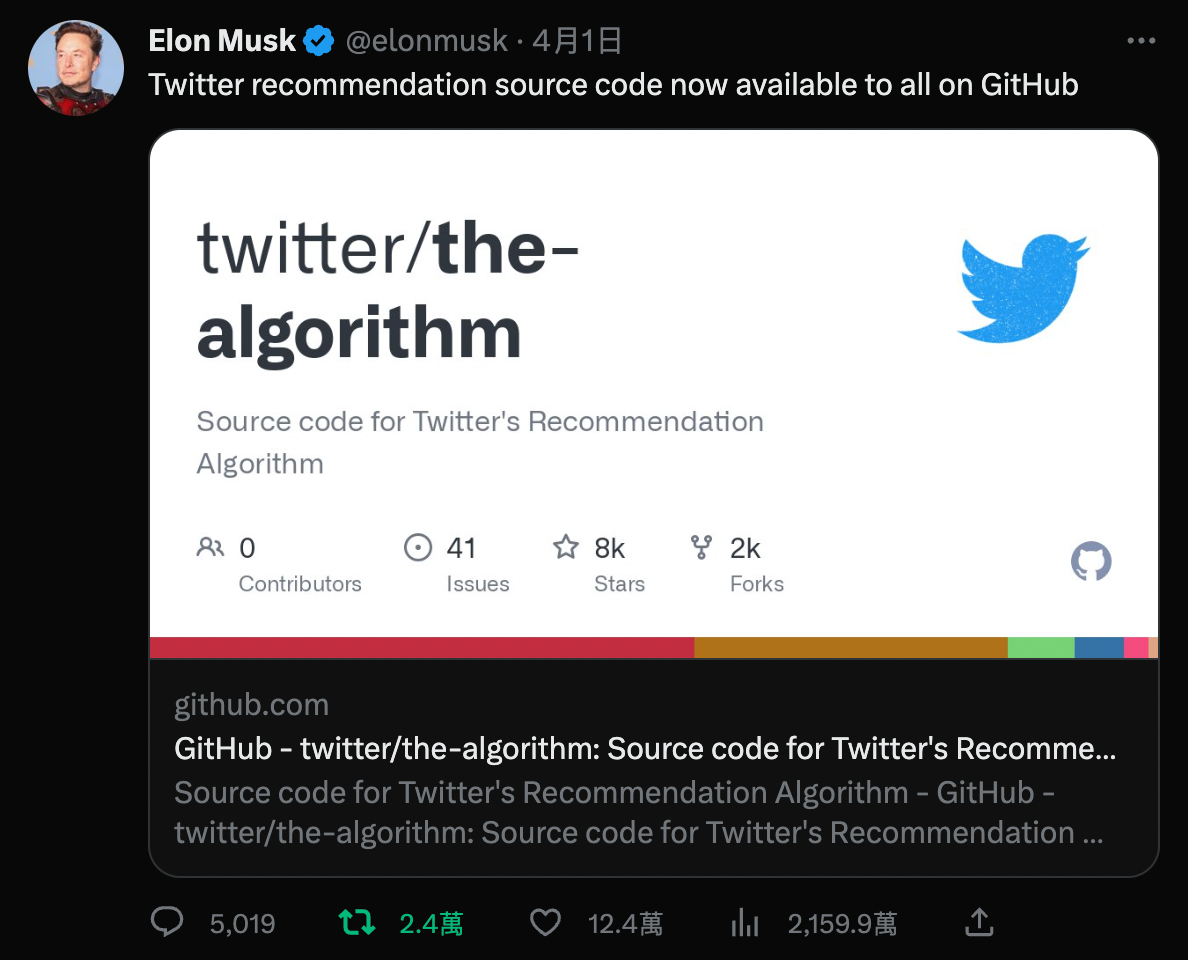Click the Stars icon showing 8k

point(566,547)
